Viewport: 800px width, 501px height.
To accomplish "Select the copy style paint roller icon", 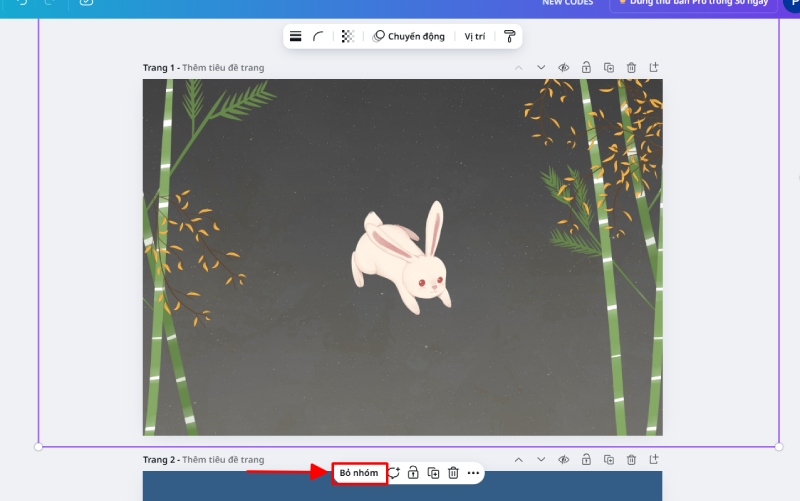I will [x=509, y=36].
